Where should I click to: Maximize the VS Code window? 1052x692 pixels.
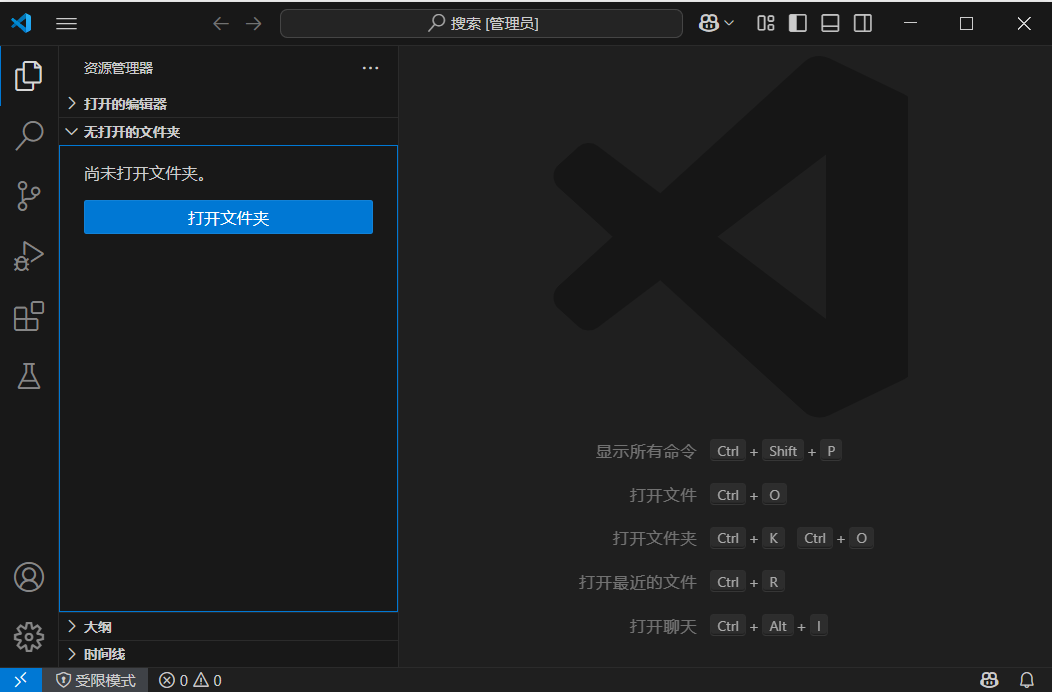pos(966,23)
